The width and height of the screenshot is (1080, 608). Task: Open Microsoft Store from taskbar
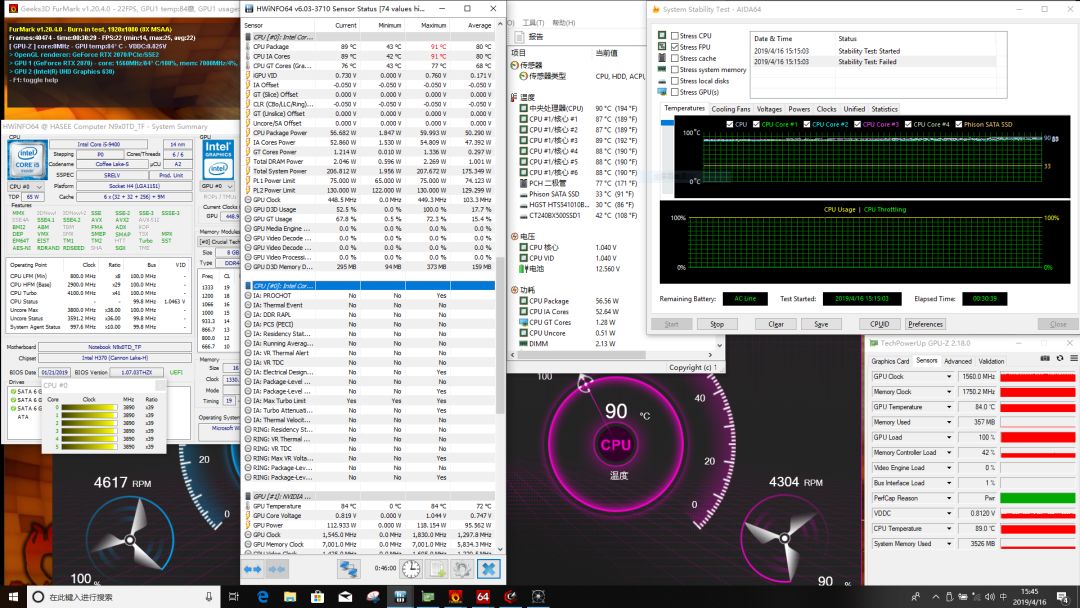318,596
